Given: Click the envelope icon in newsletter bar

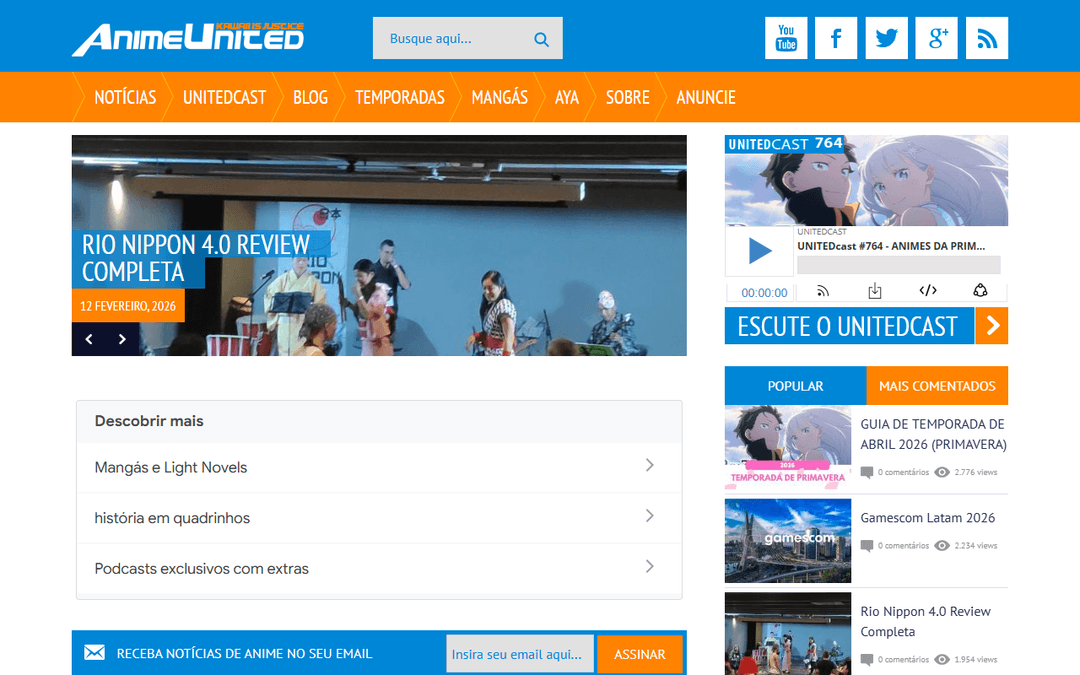Looking at the screenshot, I should pos(94,652).
